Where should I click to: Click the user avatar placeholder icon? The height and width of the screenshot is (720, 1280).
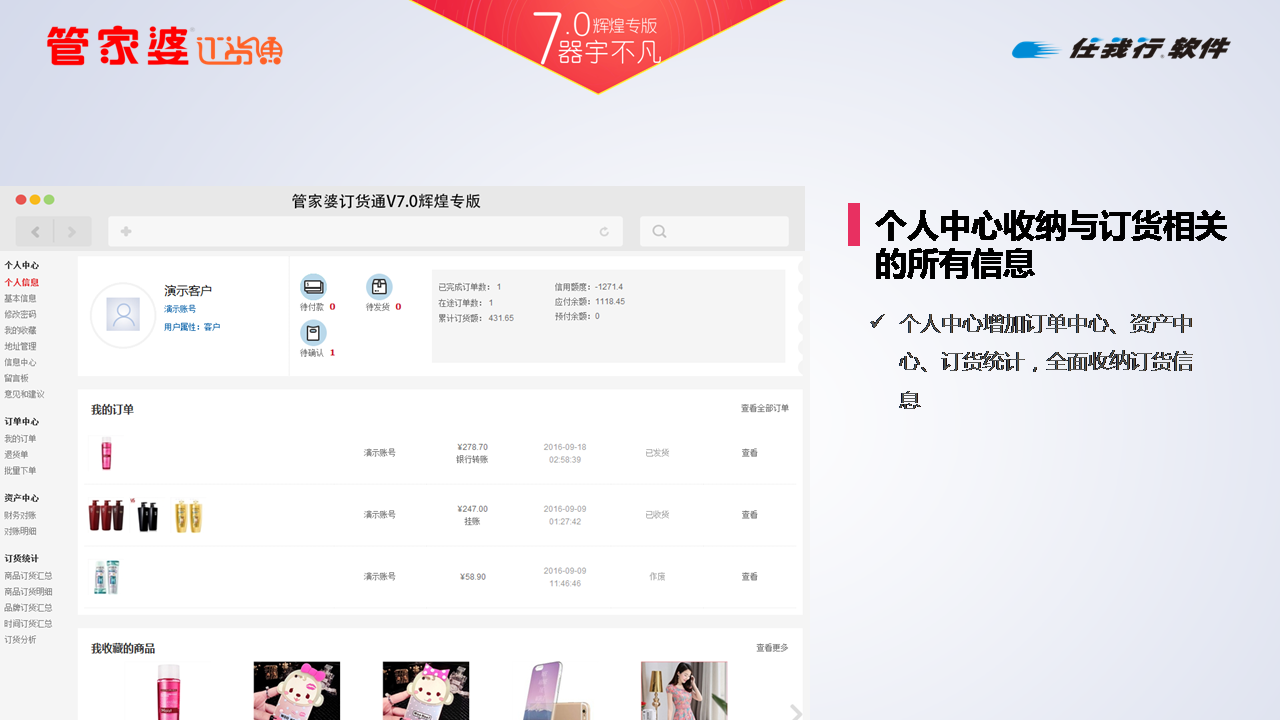(x=123, y=315)
